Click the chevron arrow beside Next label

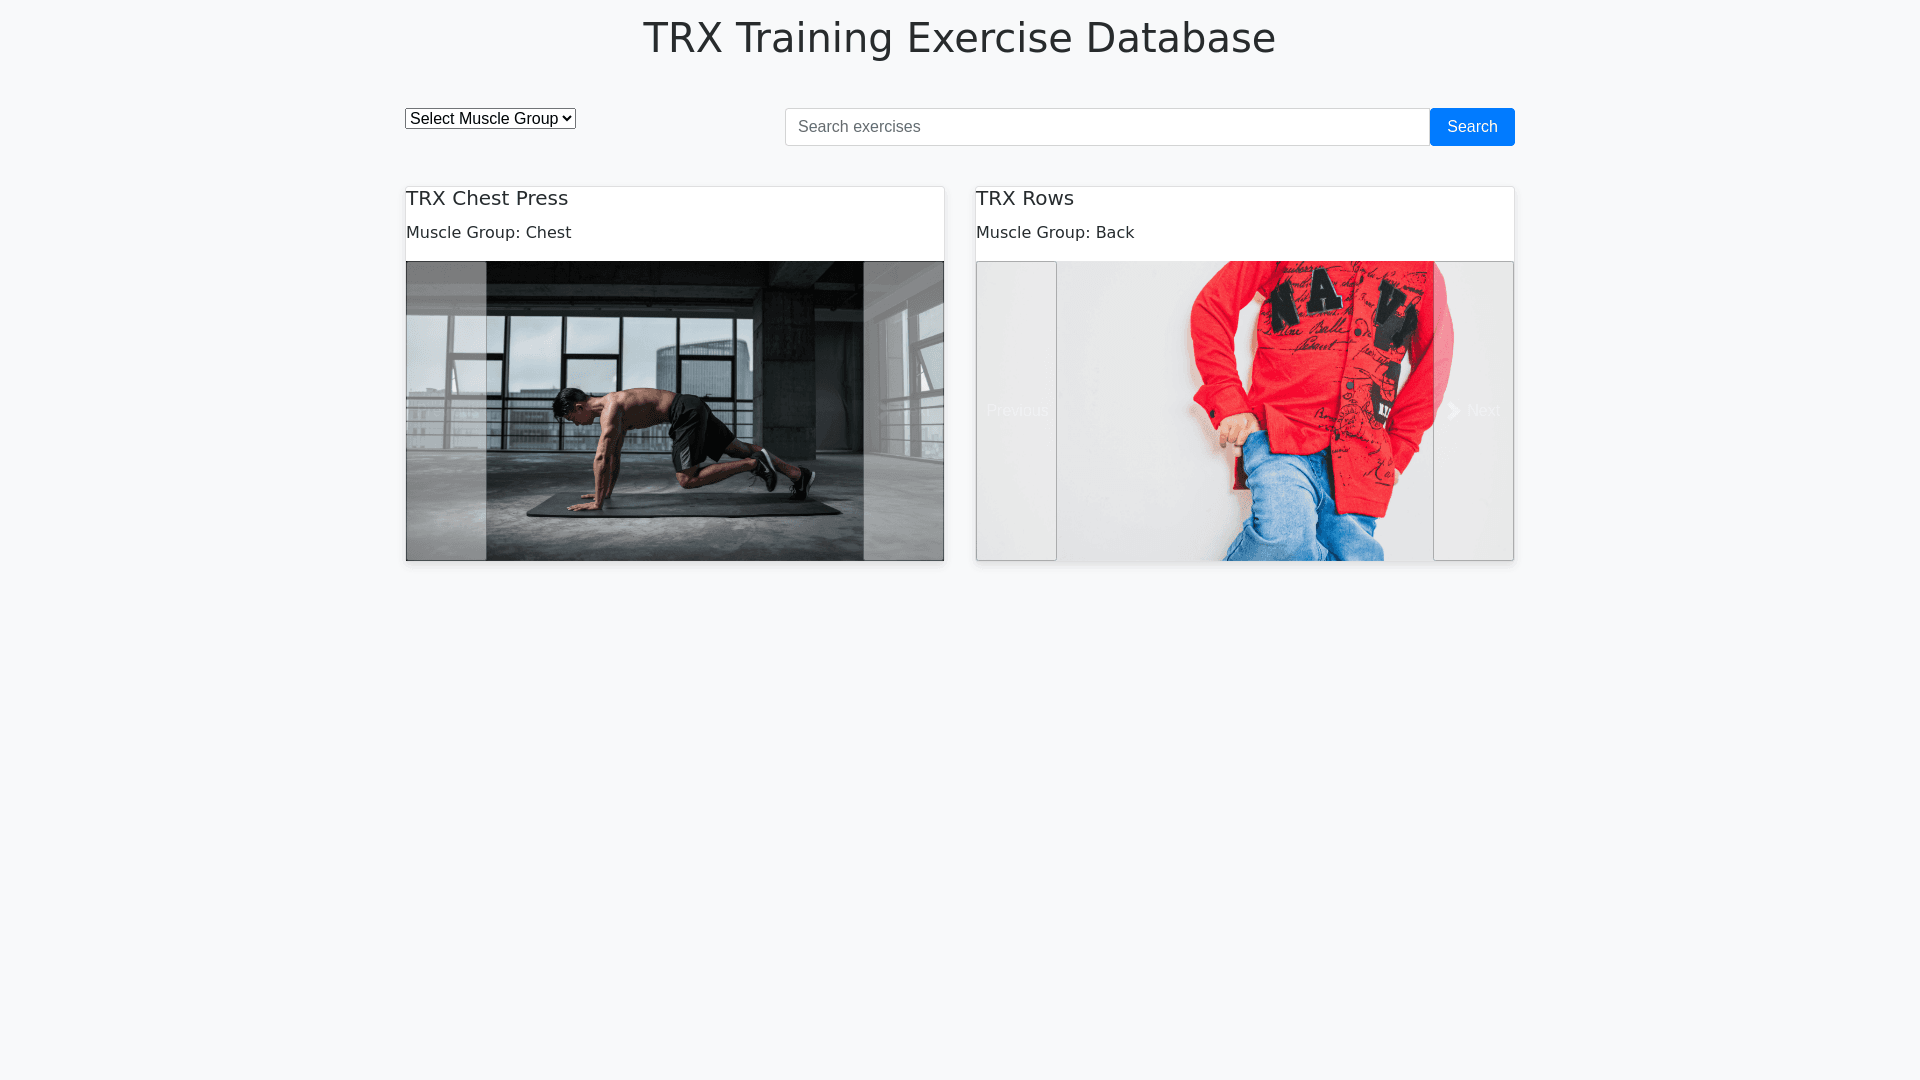pos(1454,411)
